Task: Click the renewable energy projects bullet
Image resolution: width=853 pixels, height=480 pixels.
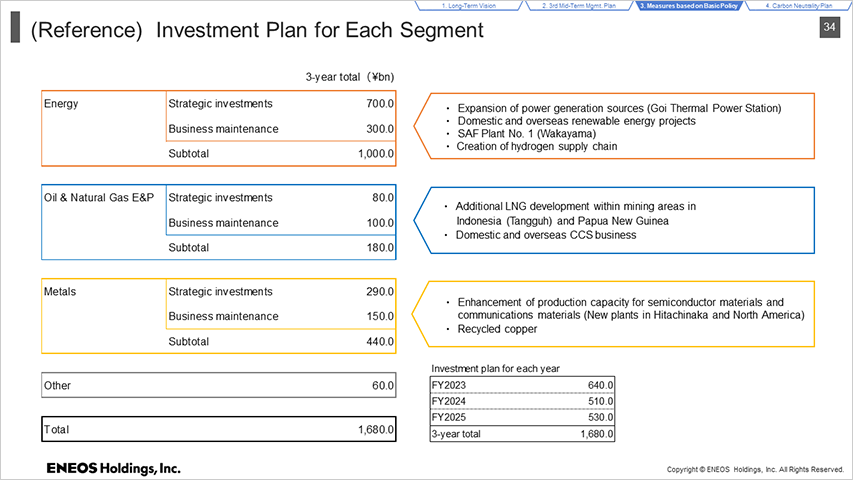Action: coord(576,121)
